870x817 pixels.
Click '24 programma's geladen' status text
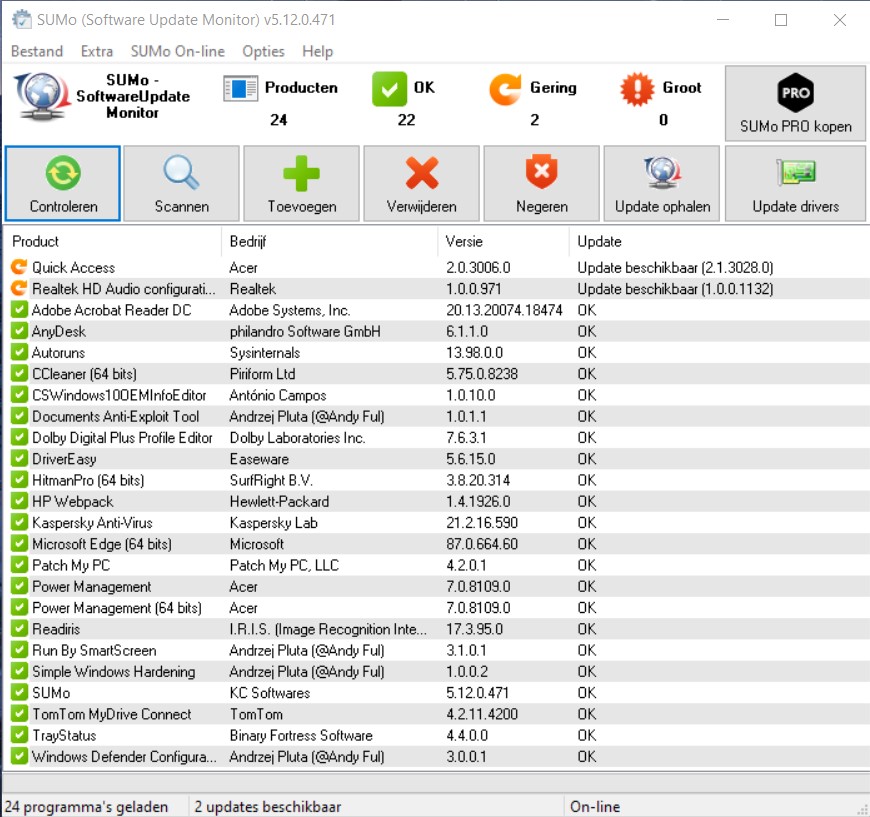(86, 806)
